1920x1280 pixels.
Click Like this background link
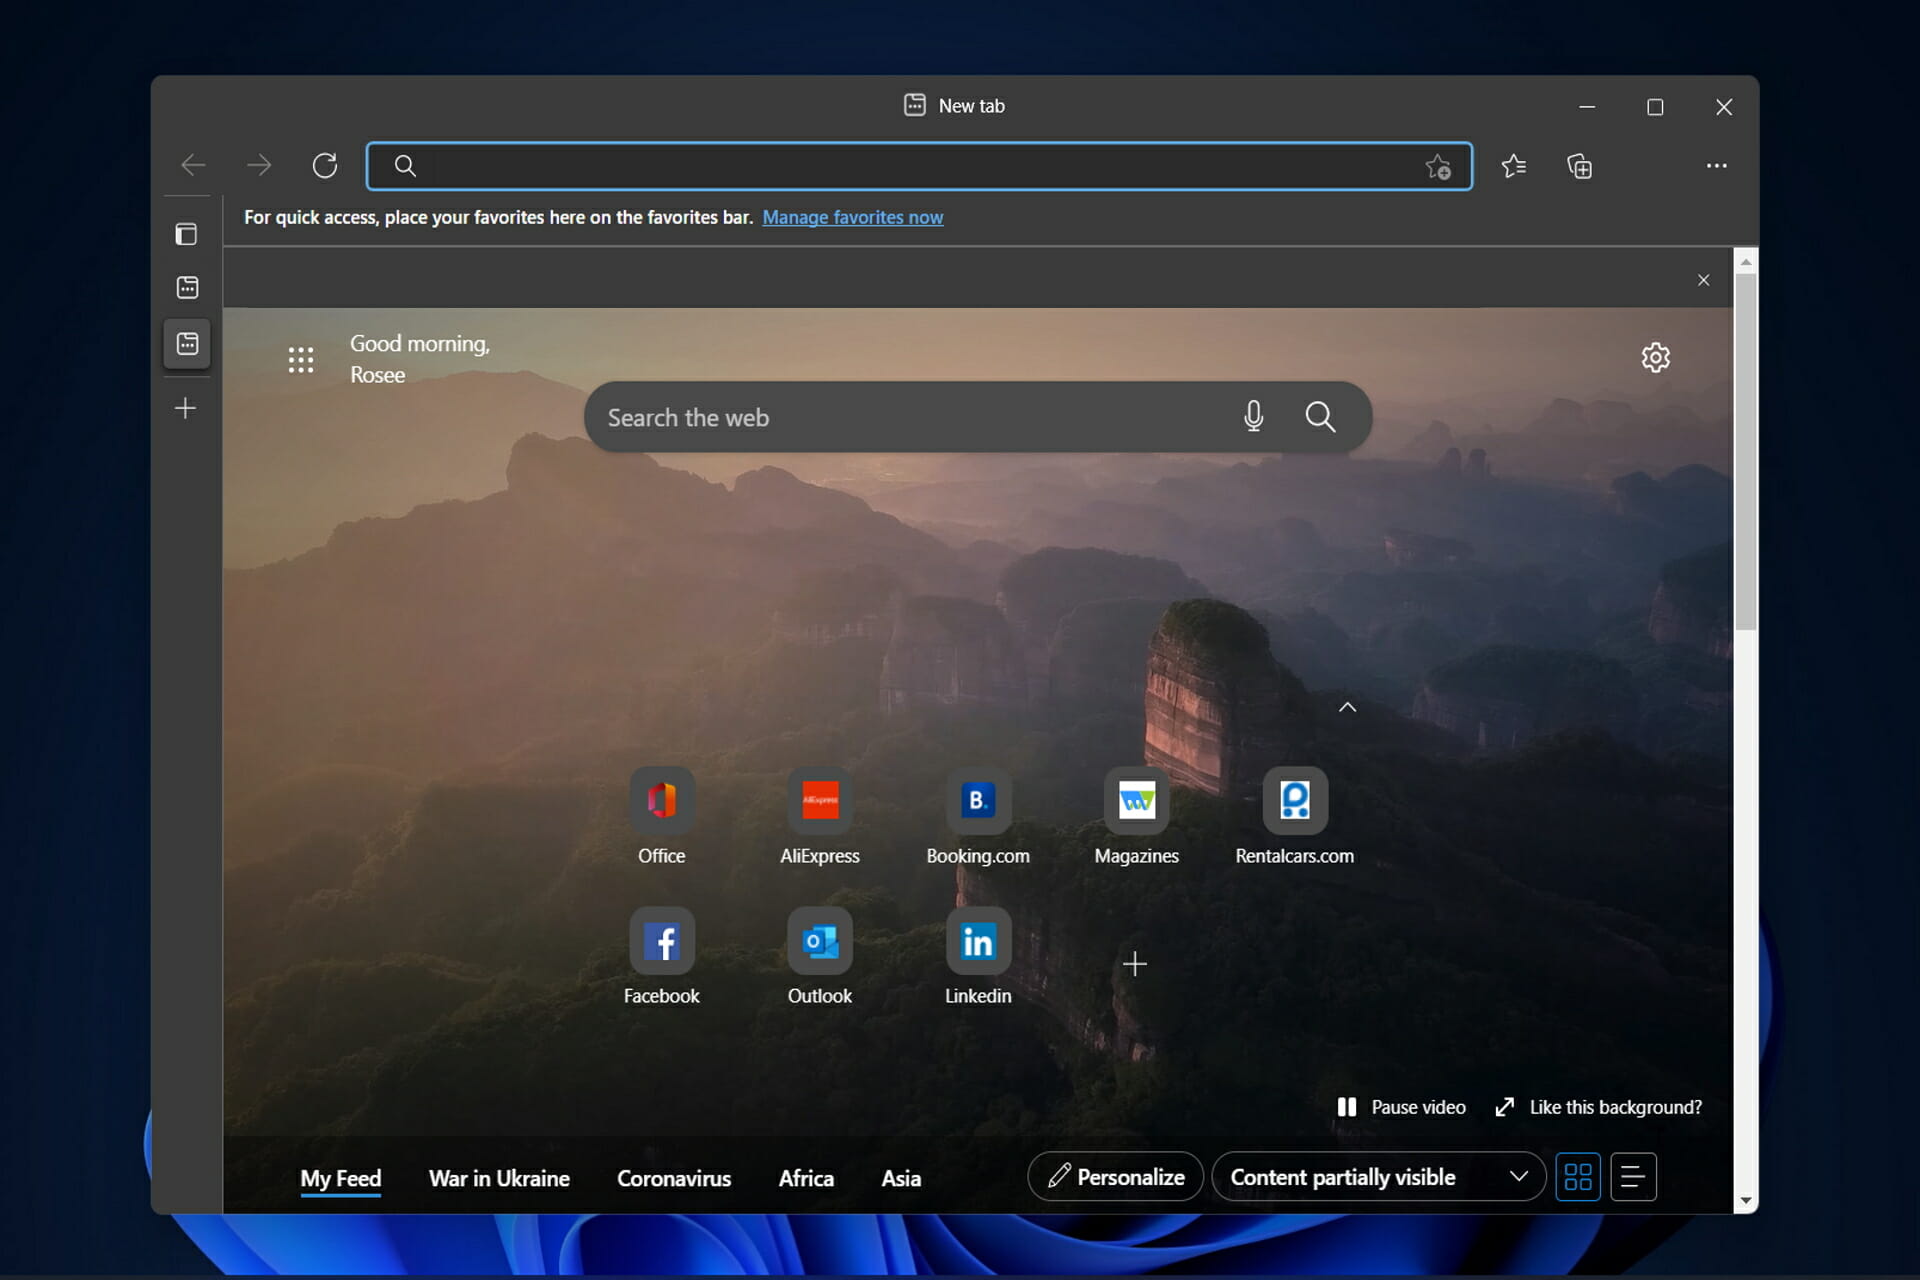click(x=1599, y=1107)
